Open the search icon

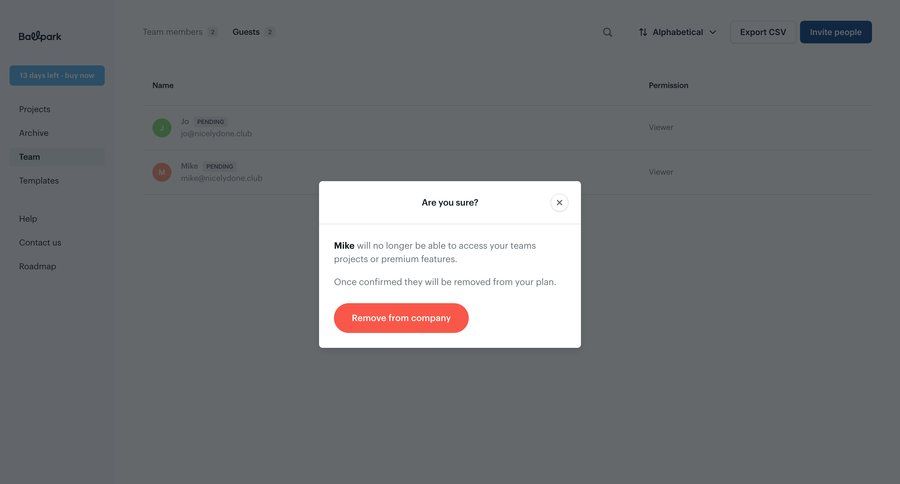pos(607,32)
